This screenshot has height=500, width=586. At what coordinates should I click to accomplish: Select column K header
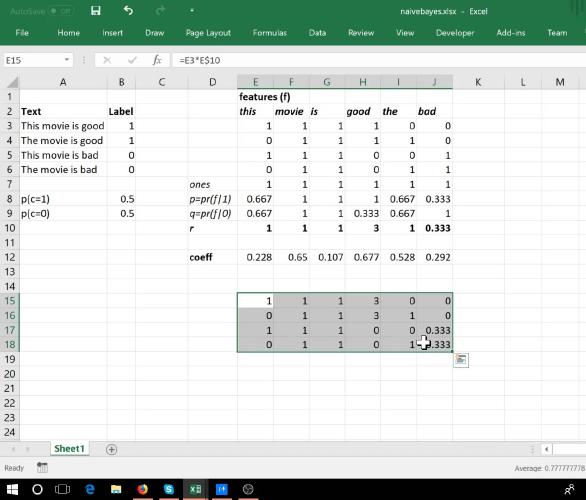tap(478, 82)
